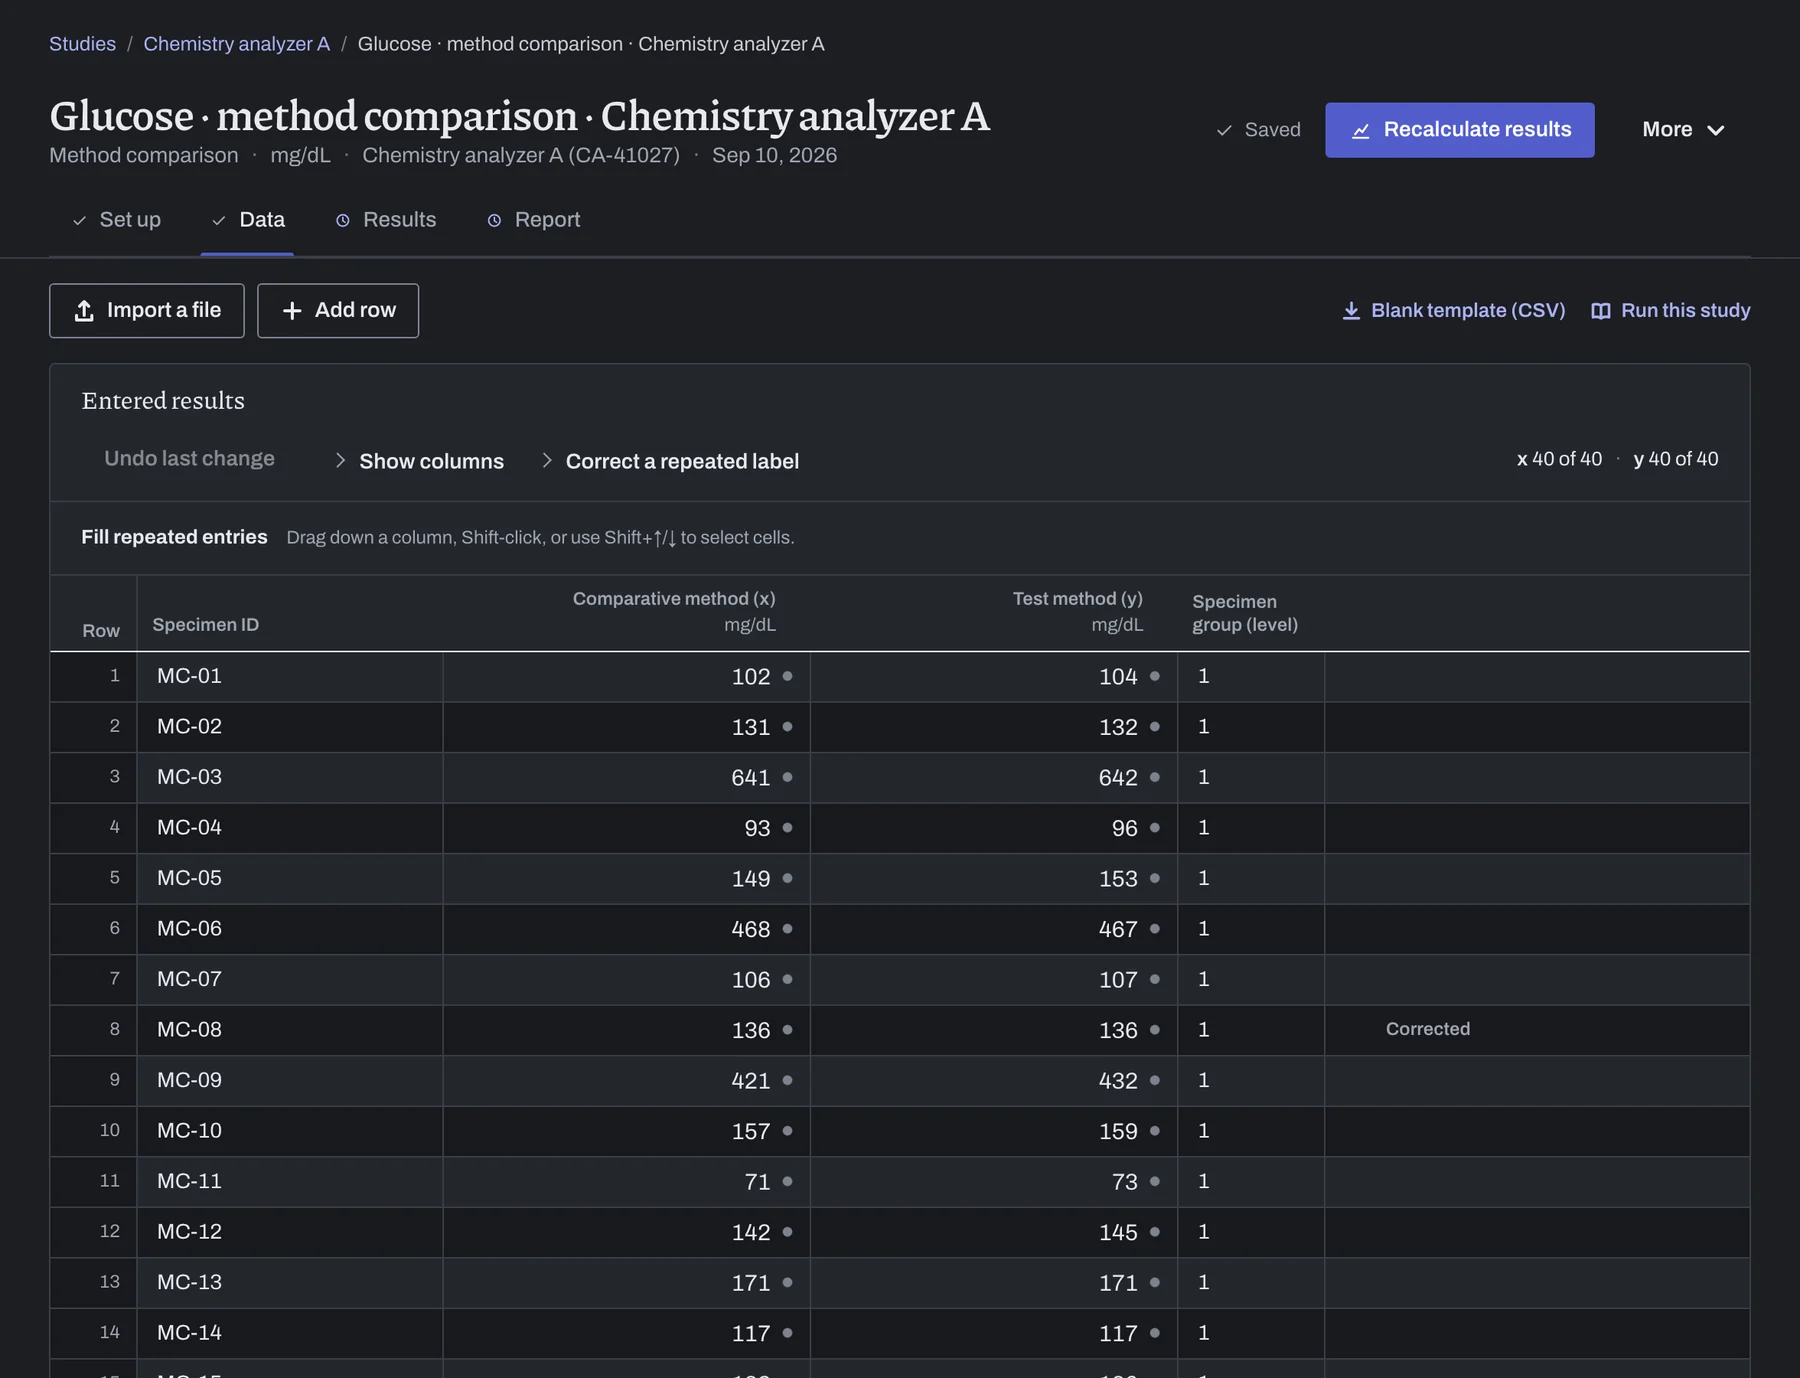Go to Studies breadcrumb link
The image size is (1800, 1378).
(82, 44)
